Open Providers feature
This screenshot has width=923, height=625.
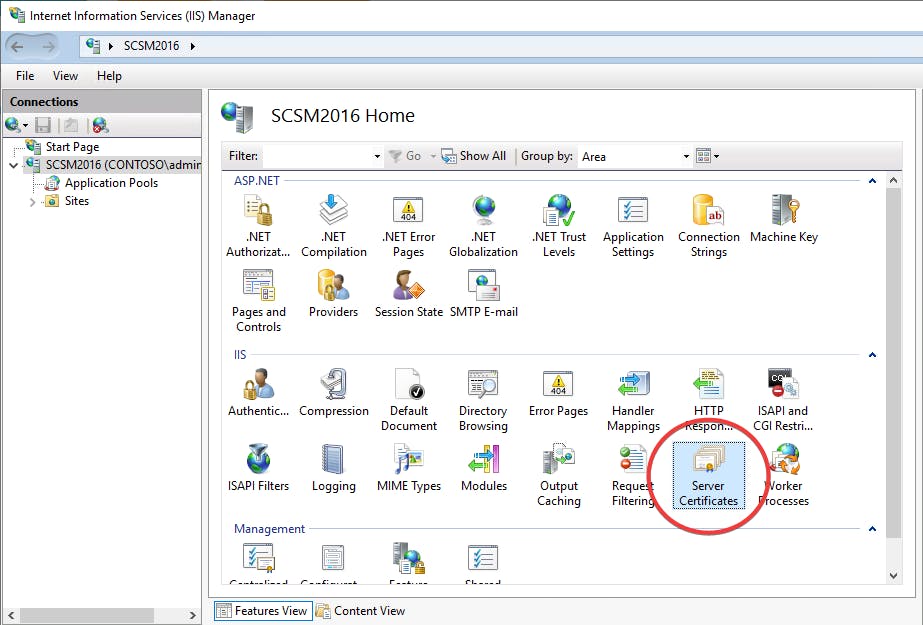coord(333,294)
